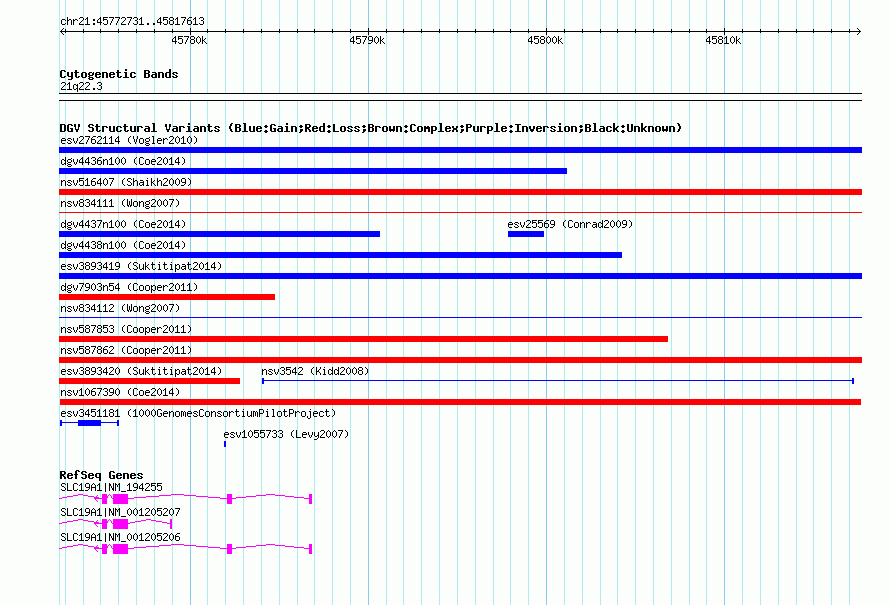Image resolution: width=890 pixels, height=605 pixels.
Task: Click the nsv3542 (Kidd2008) label
Action: click(x=315, y=371)
